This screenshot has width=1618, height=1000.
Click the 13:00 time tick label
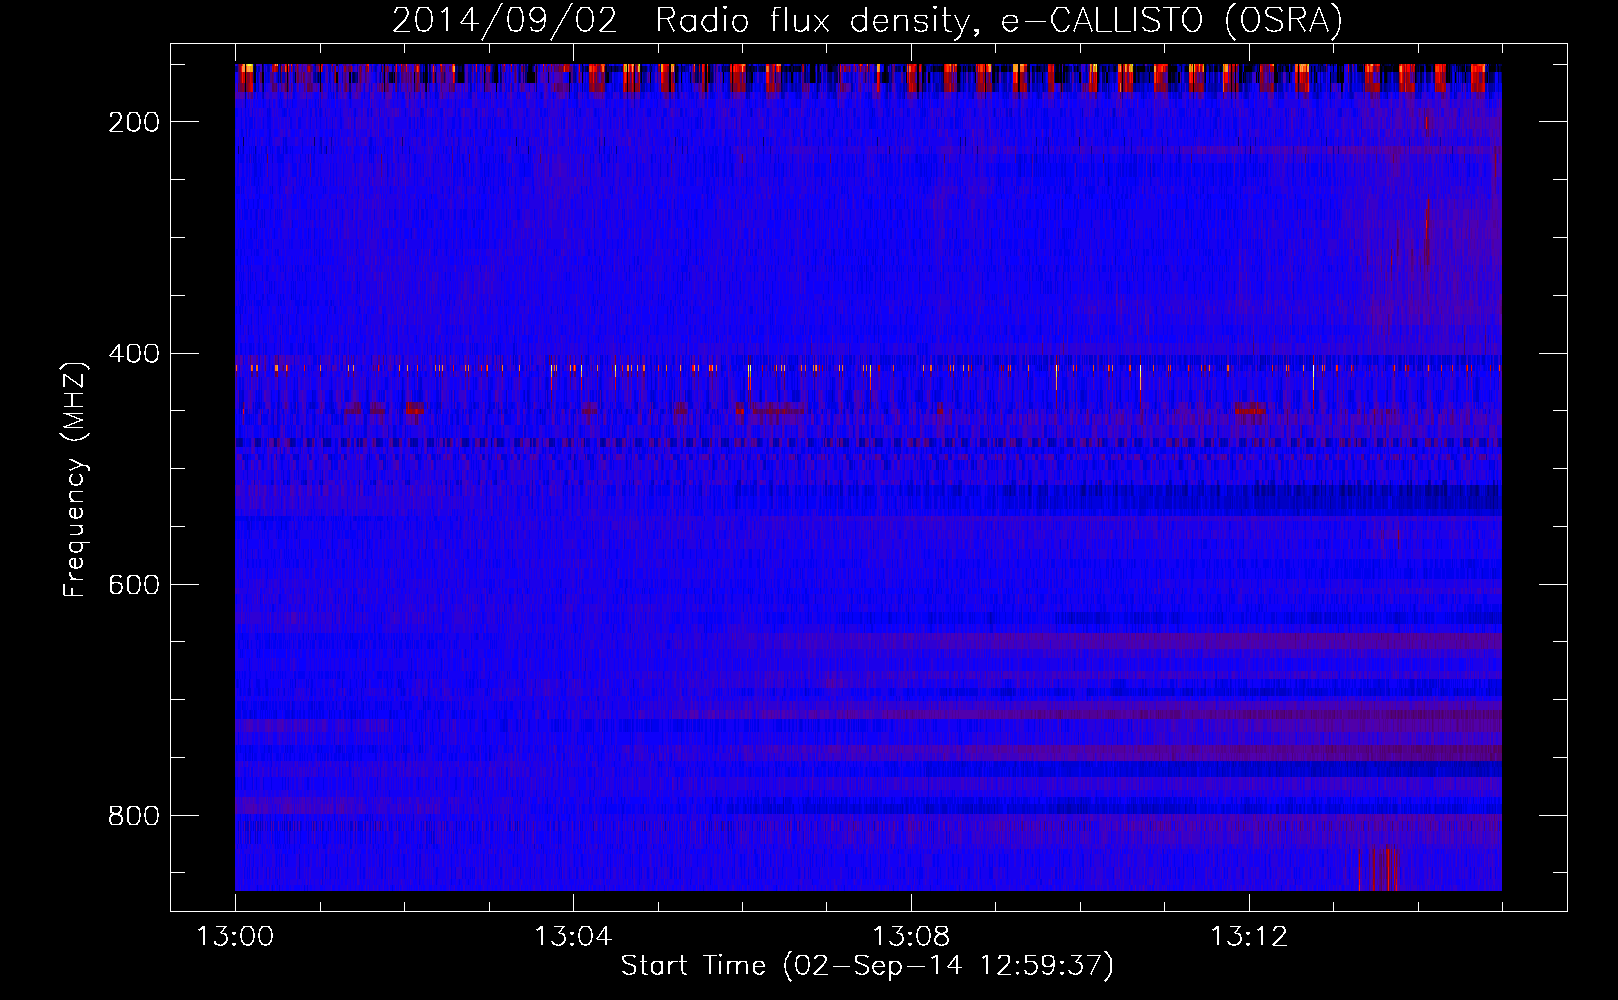(x=235, y=937)
